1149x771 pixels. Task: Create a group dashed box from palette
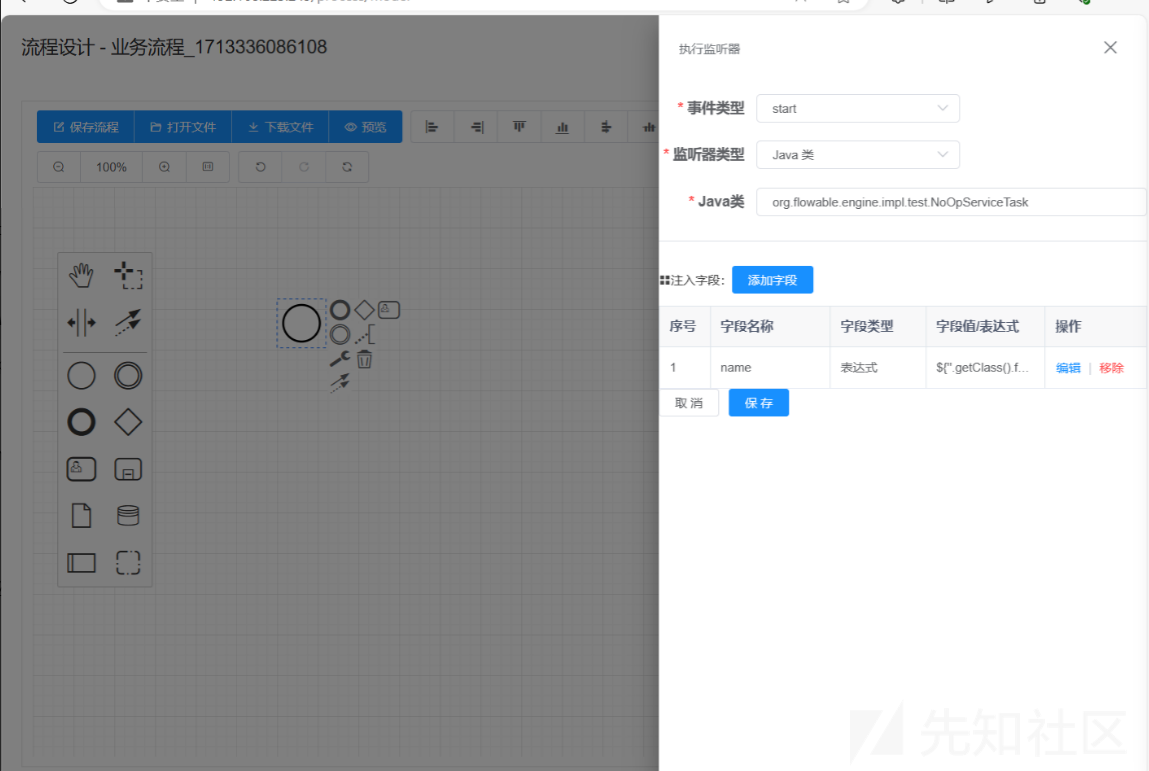(x=128, y=563)
